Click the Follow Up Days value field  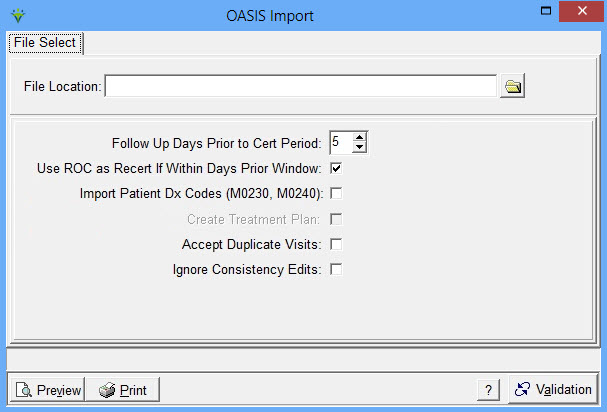(340, 143)
